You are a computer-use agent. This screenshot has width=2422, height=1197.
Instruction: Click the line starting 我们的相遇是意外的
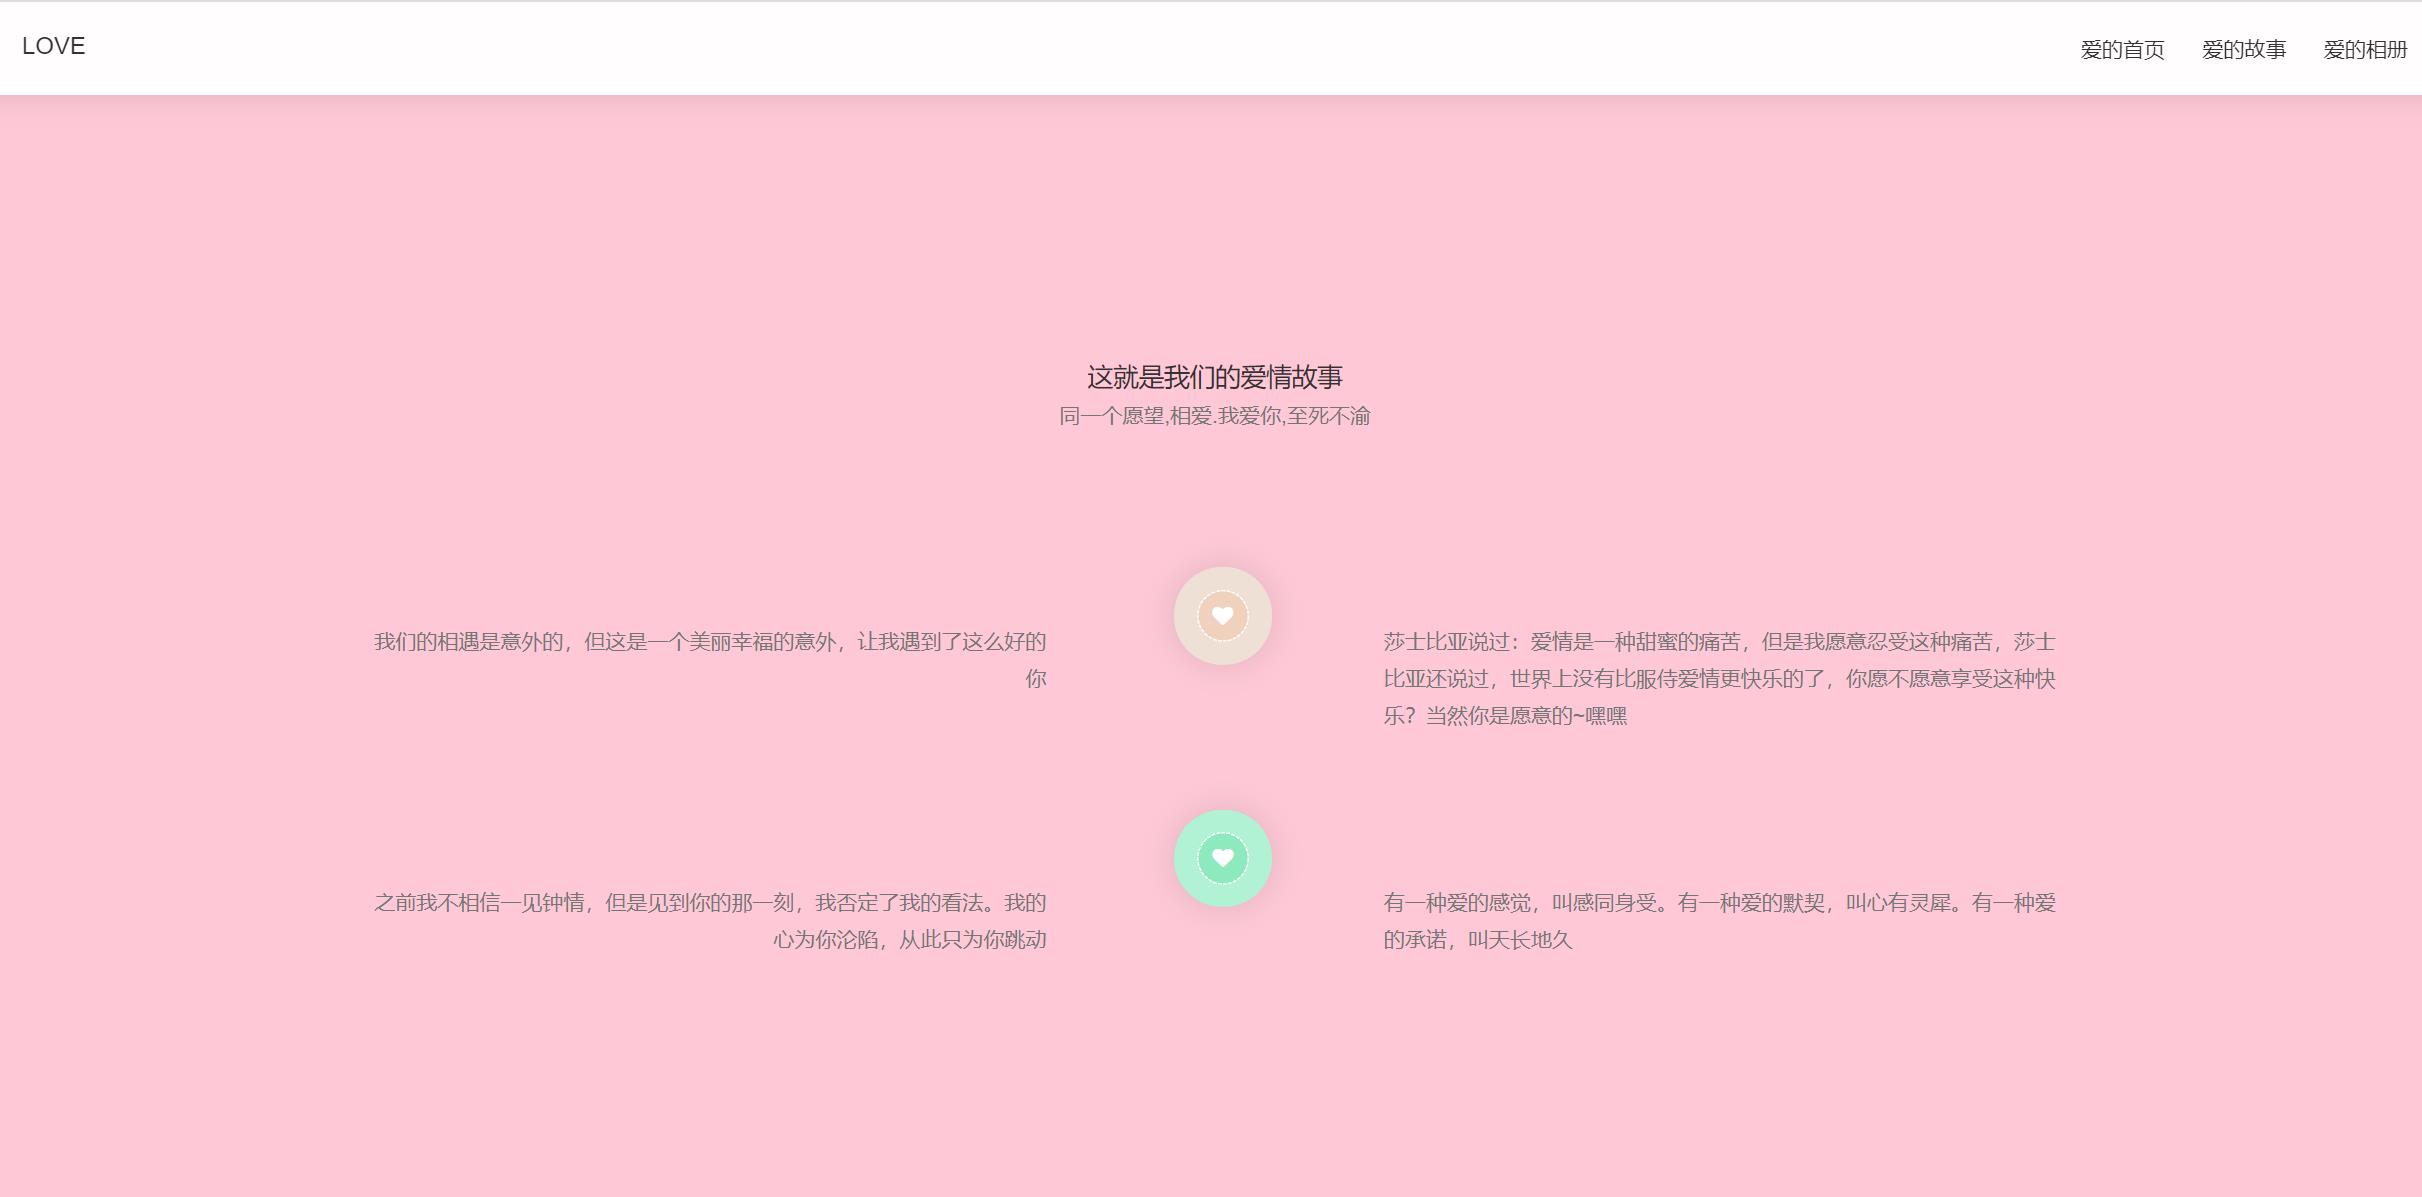click(710, 642)
